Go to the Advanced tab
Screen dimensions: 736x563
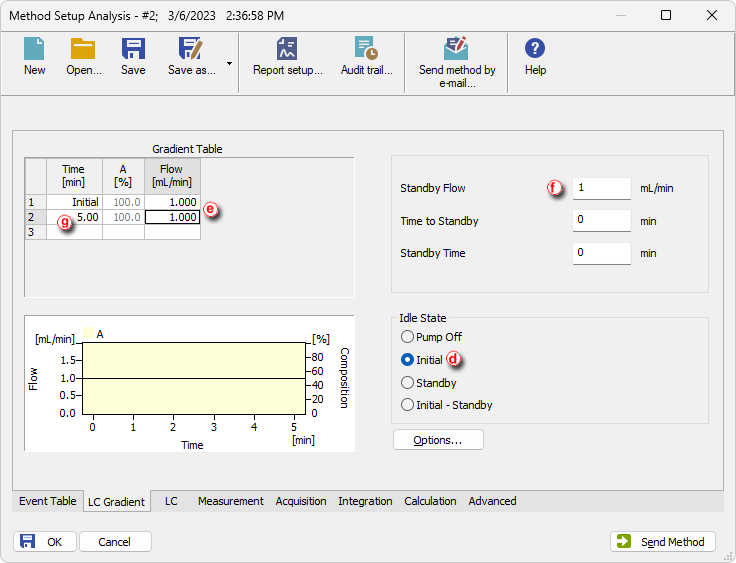[x=492, y=501]
